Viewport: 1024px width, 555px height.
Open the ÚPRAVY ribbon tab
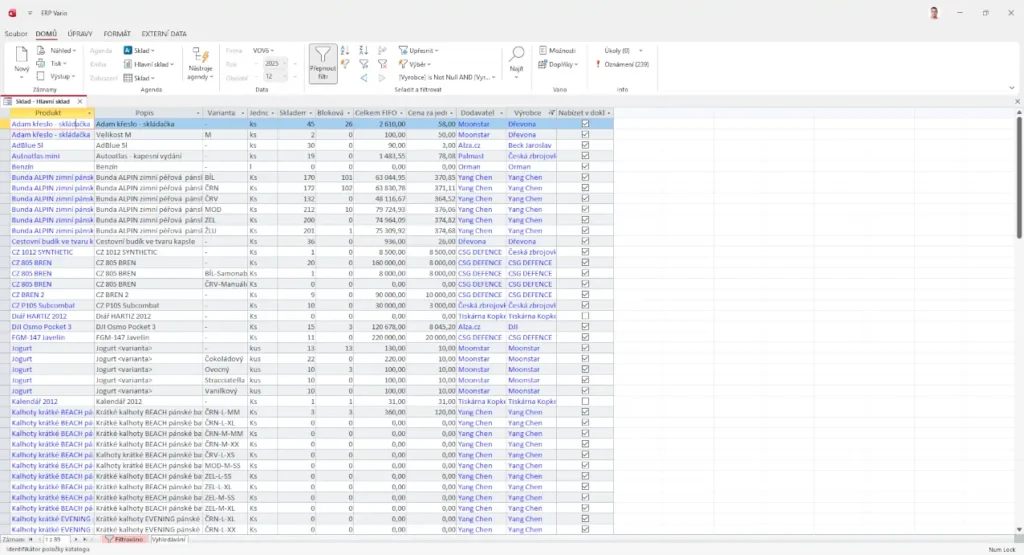[79, 34]
